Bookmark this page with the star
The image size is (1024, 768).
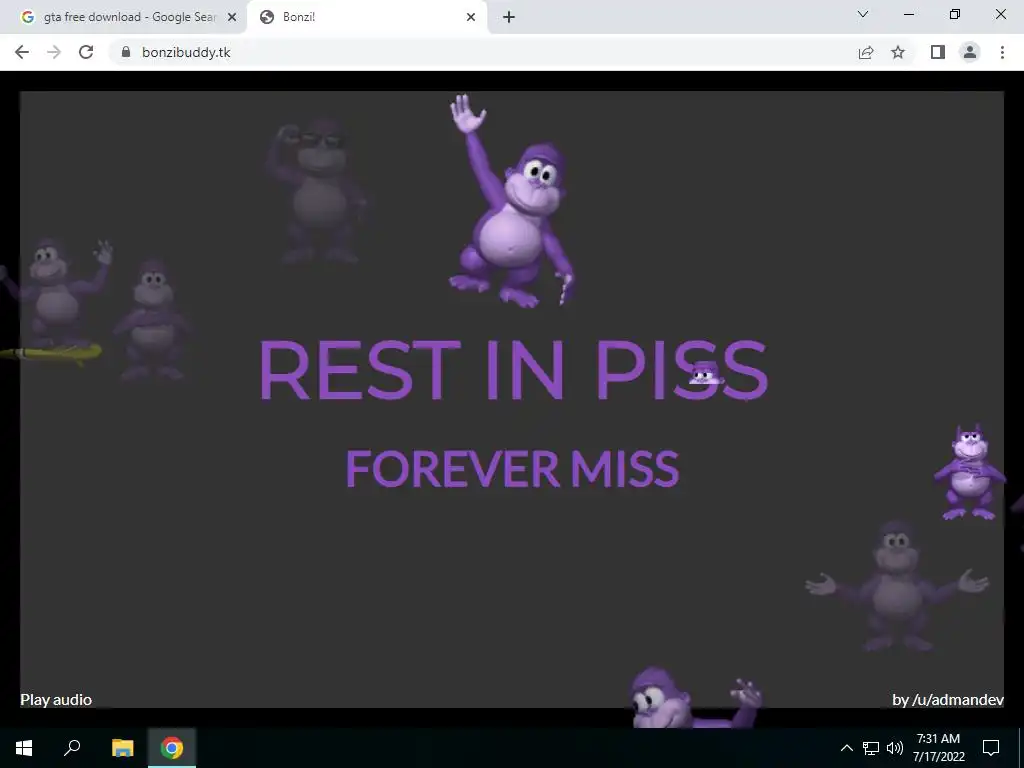[x=898, y=52]
